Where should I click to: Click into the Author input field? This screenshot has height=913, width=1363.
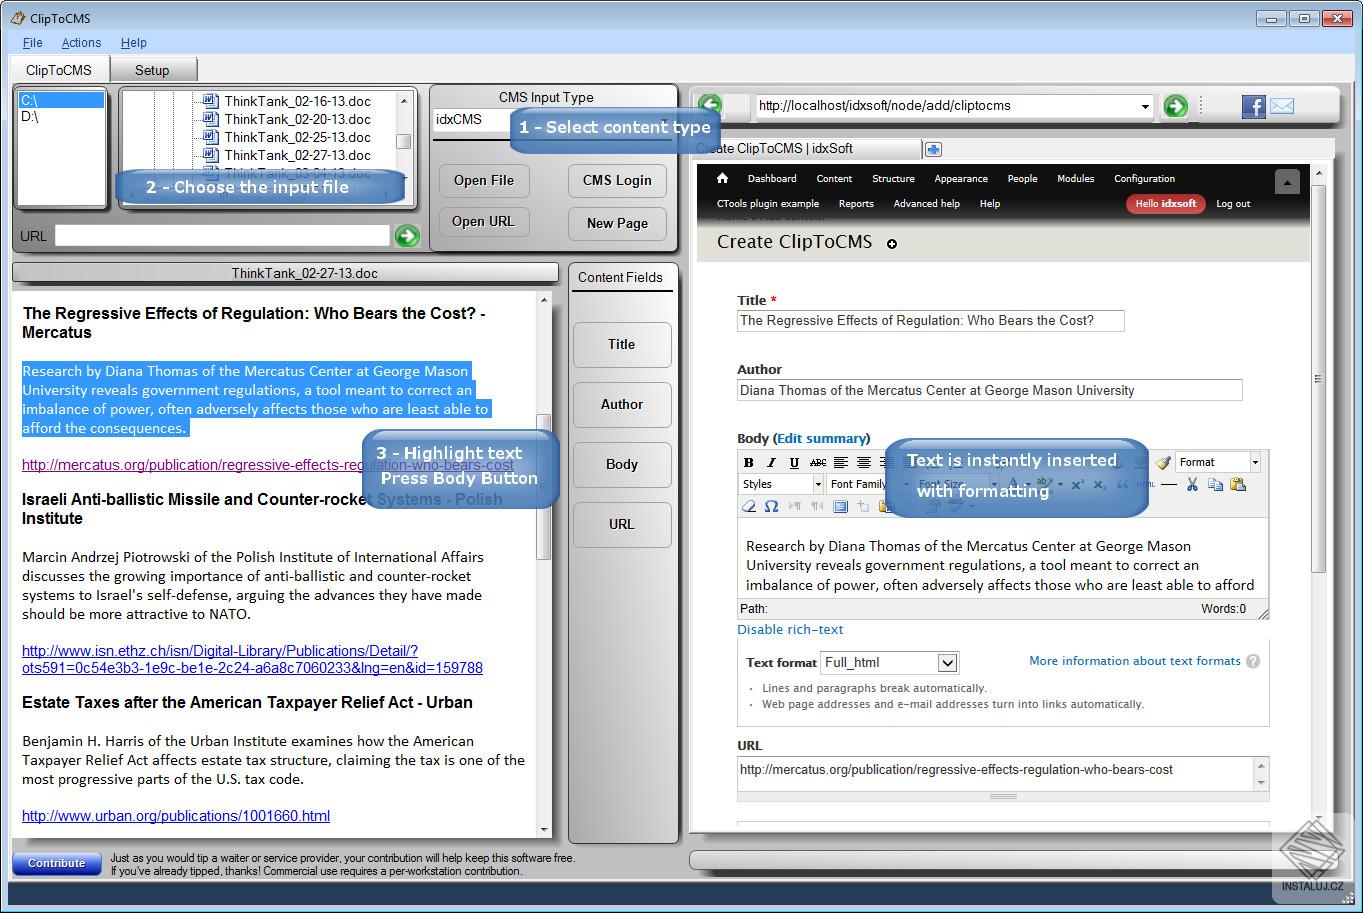coord(989,391)
